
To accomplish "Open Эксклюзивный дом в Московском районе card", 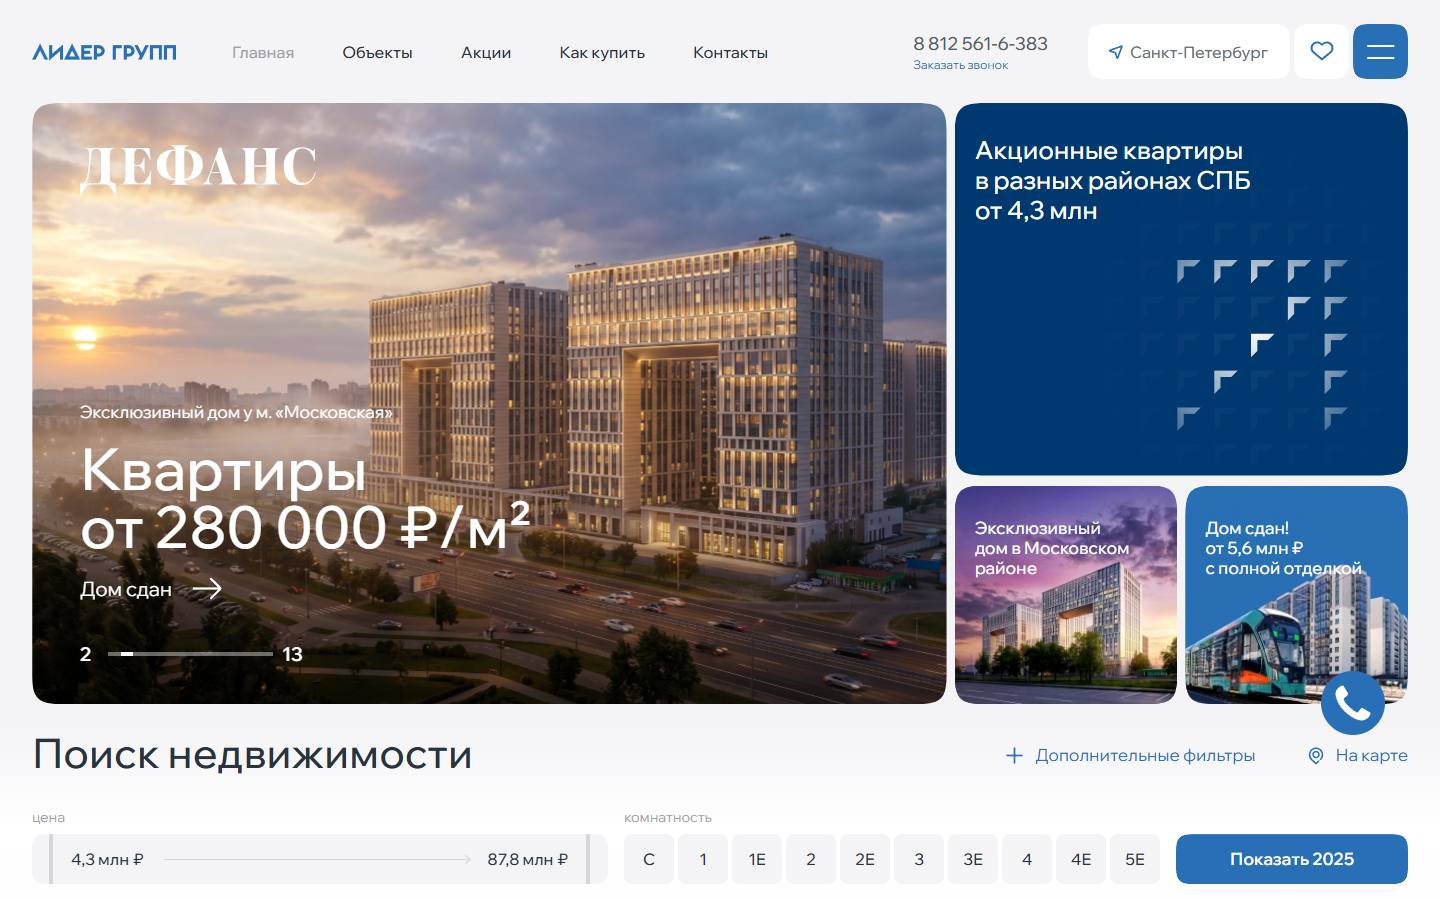I will 1066,595.
